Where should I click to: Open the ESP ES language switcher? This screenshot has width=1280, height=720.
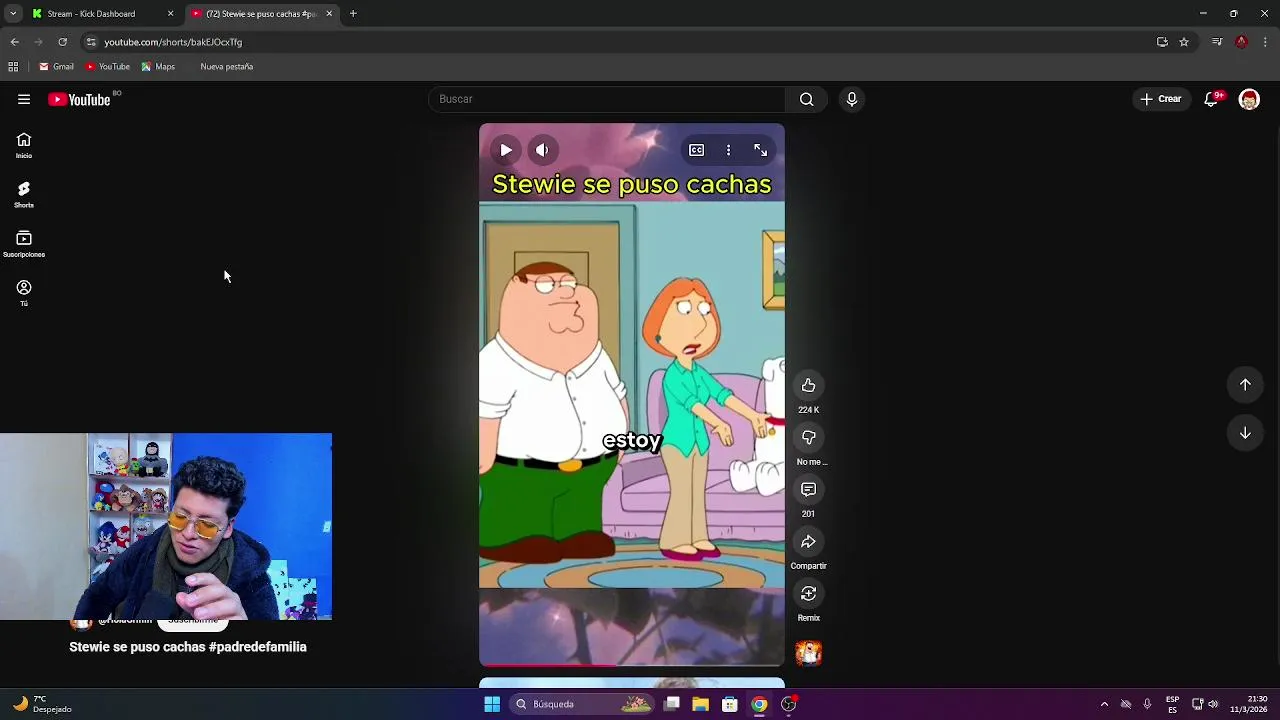1172,704
